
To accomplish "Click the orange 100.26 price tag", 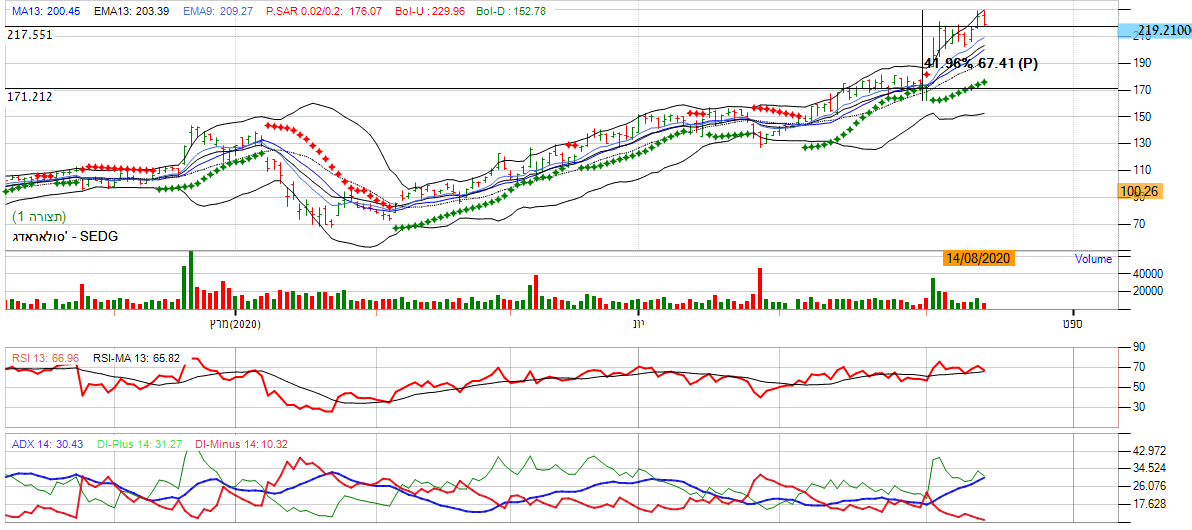I will [x=1139, y=191].
